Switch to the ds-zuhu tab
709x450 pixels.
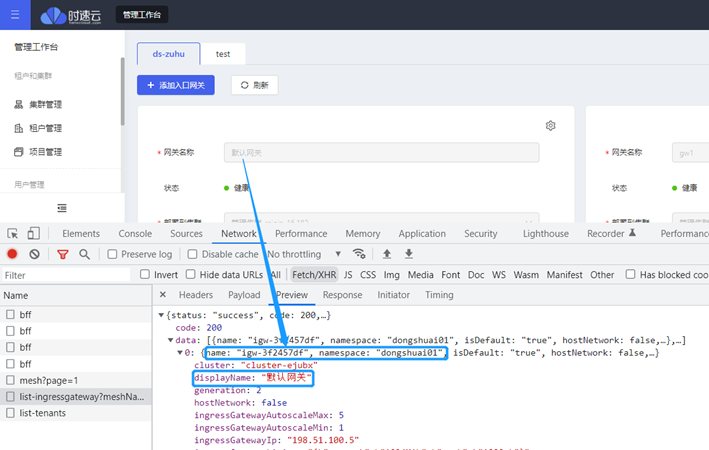tap(169, 54)
